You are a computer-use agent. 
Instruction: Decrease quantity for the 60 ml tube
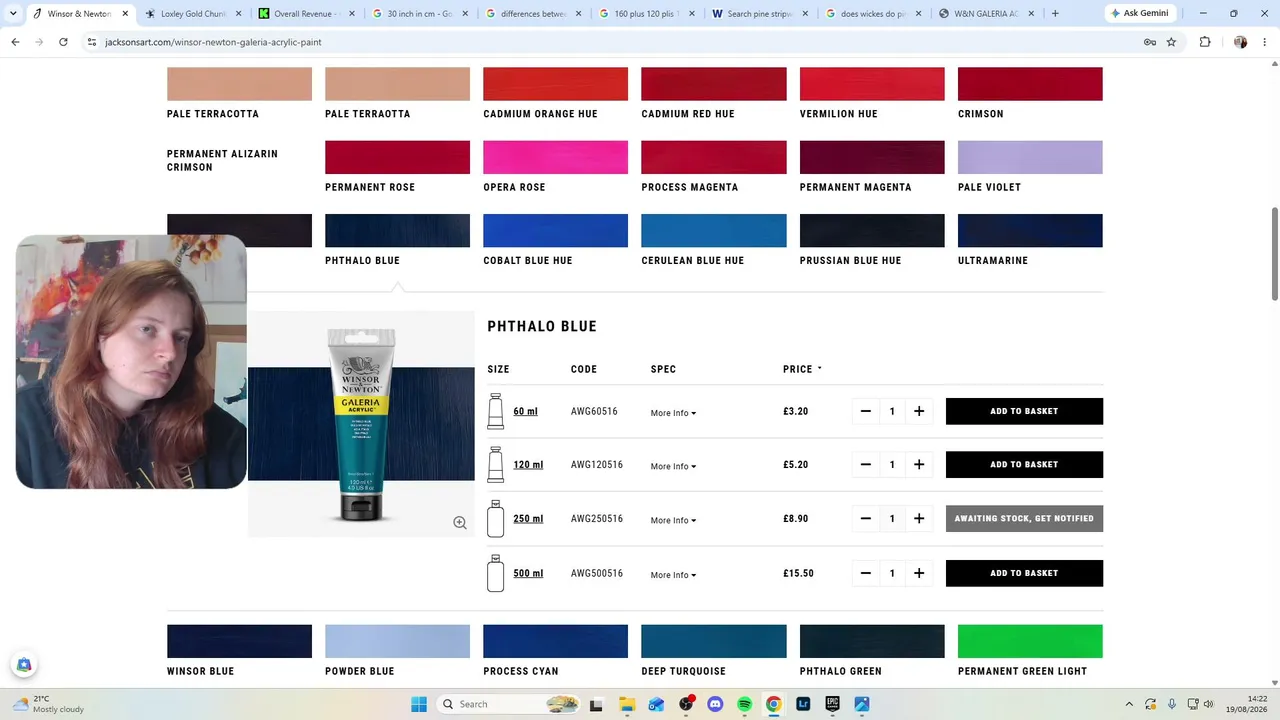(x=866, y=411)
